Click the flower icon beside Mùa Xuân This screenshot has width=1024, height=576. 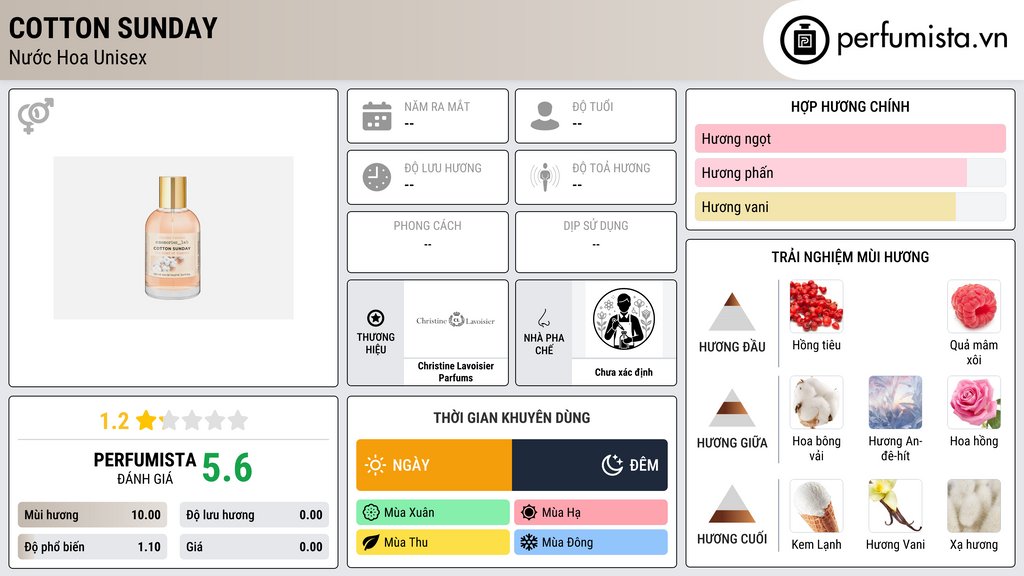[x=371, y=513]
